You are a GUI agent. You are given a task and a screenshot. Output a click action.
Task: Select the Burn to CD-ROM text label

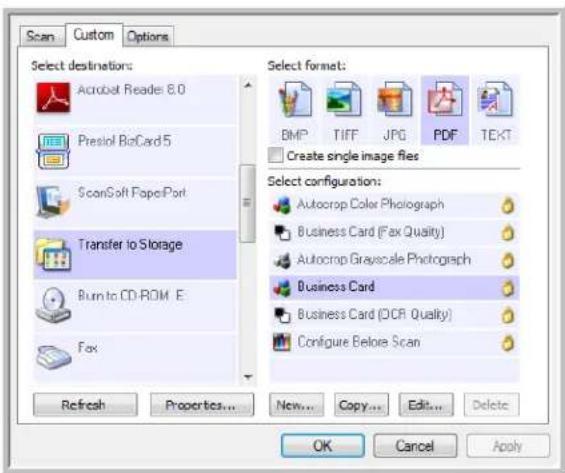click(x=131, y=296)
